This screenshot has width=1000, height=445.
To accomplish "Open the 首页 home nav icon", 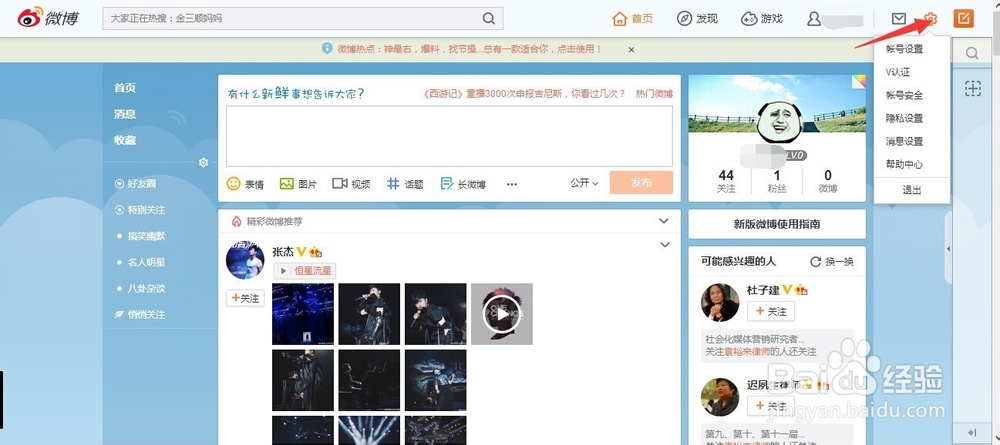I will (619, 18).
